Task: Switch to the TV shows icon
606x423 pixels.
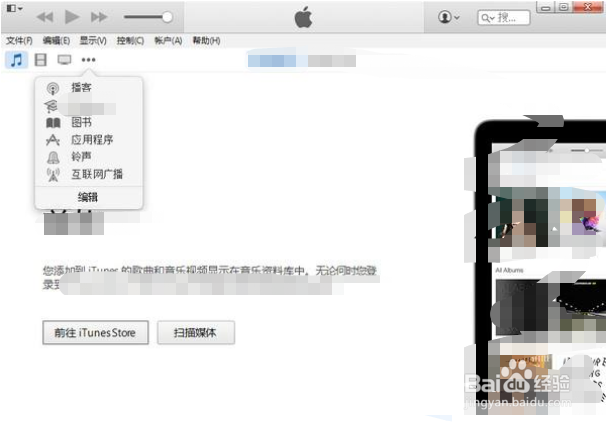Action: pyautogui.click(x=65, y=60)
